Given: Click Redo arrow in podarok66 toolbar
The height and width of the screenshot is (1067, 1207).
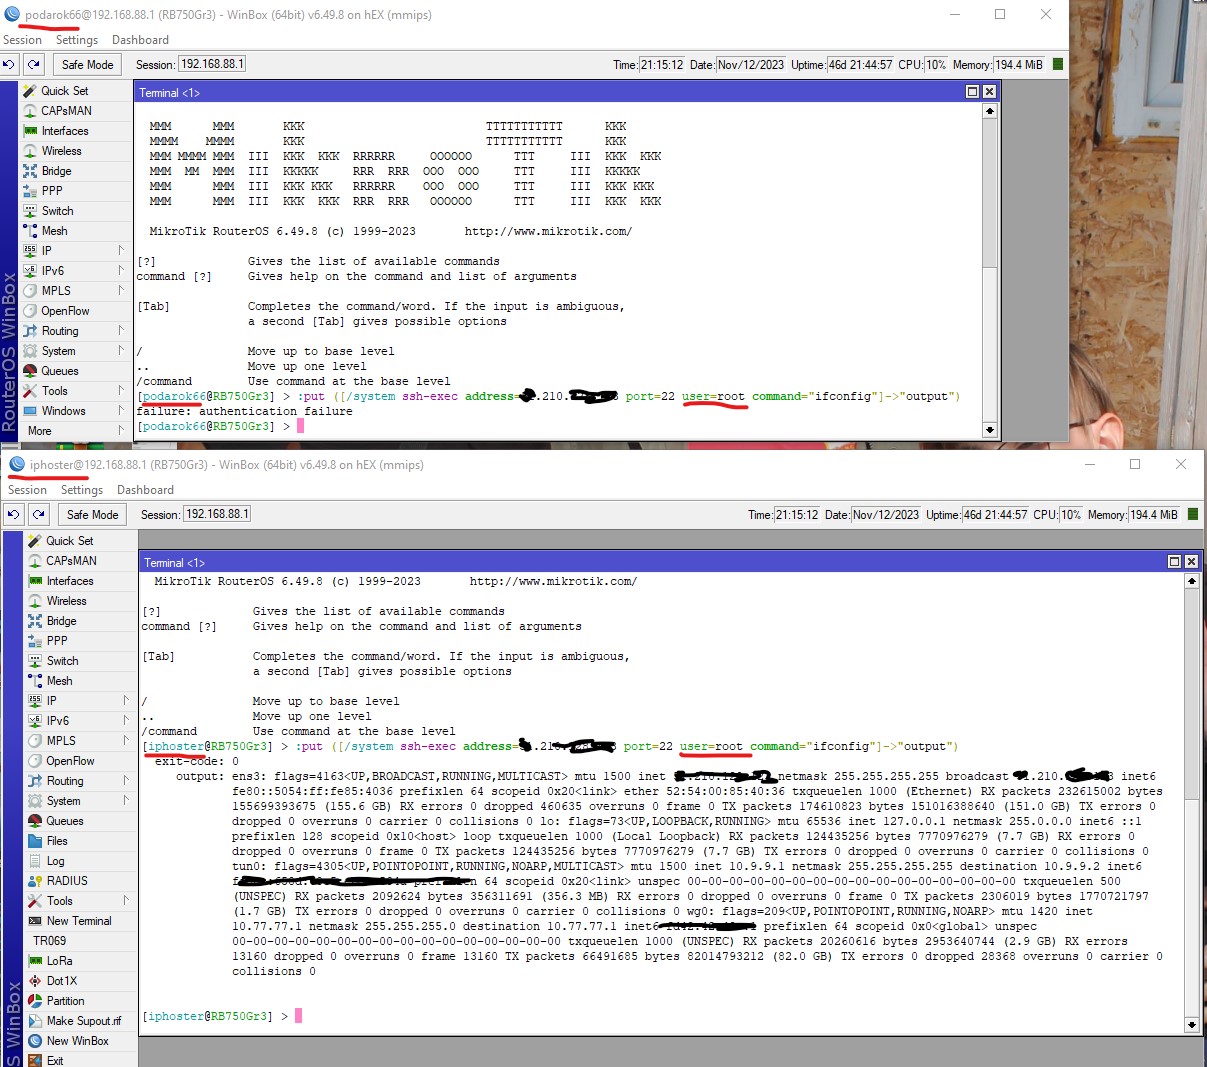Looking at the screenshot, I should (34, 64).
